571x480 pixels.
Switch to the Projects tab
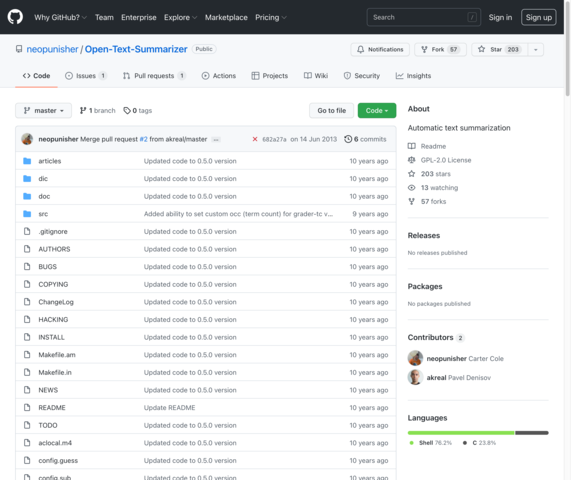[x=269, y=76]
